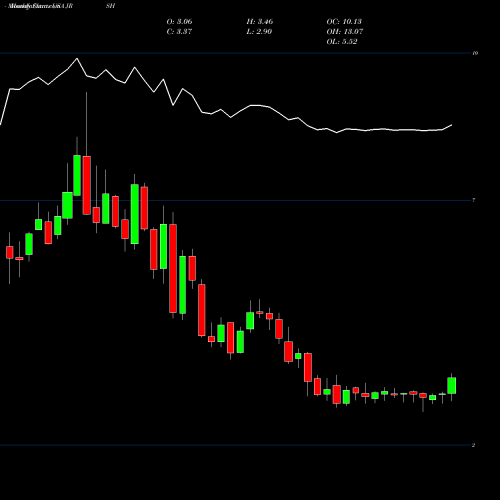Click the close value 'C: 3.37'

(179, 32)
